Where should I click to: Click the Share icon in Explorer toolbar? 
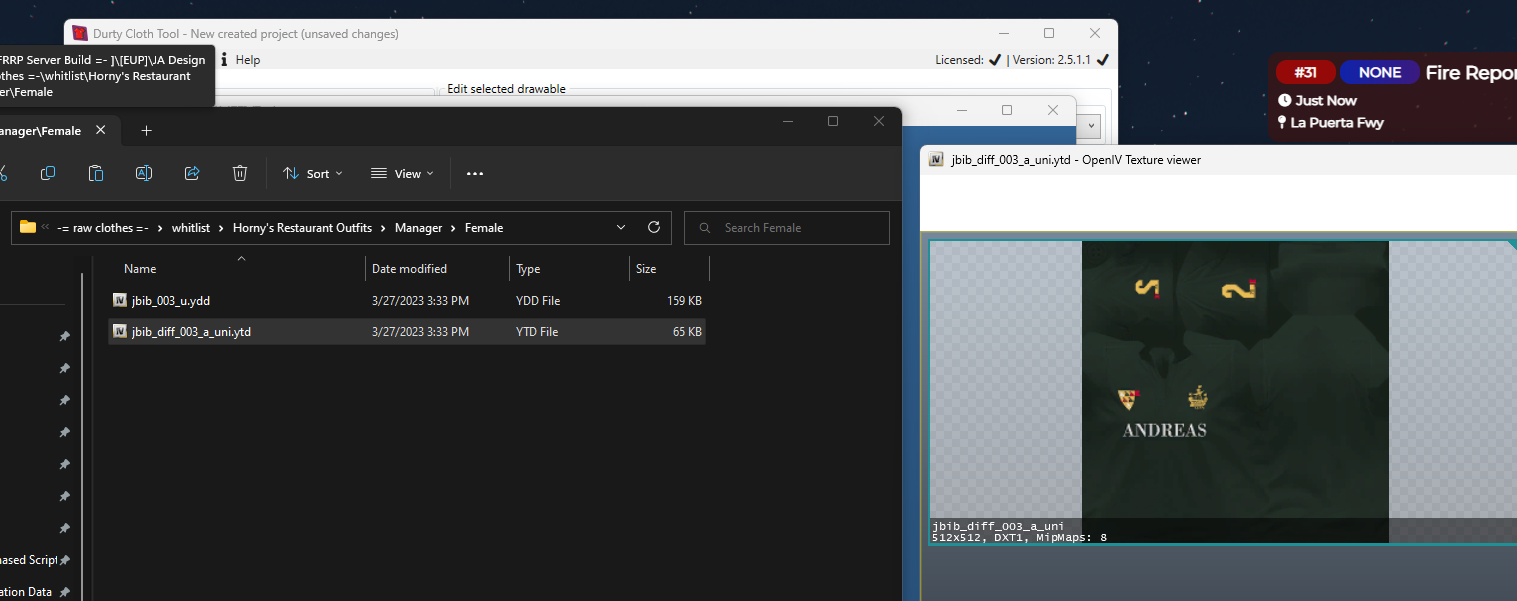192,173
